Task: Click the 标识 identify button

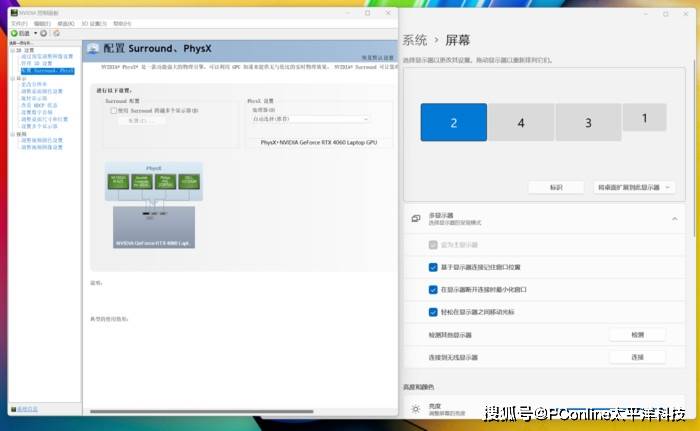Action: 556,188
